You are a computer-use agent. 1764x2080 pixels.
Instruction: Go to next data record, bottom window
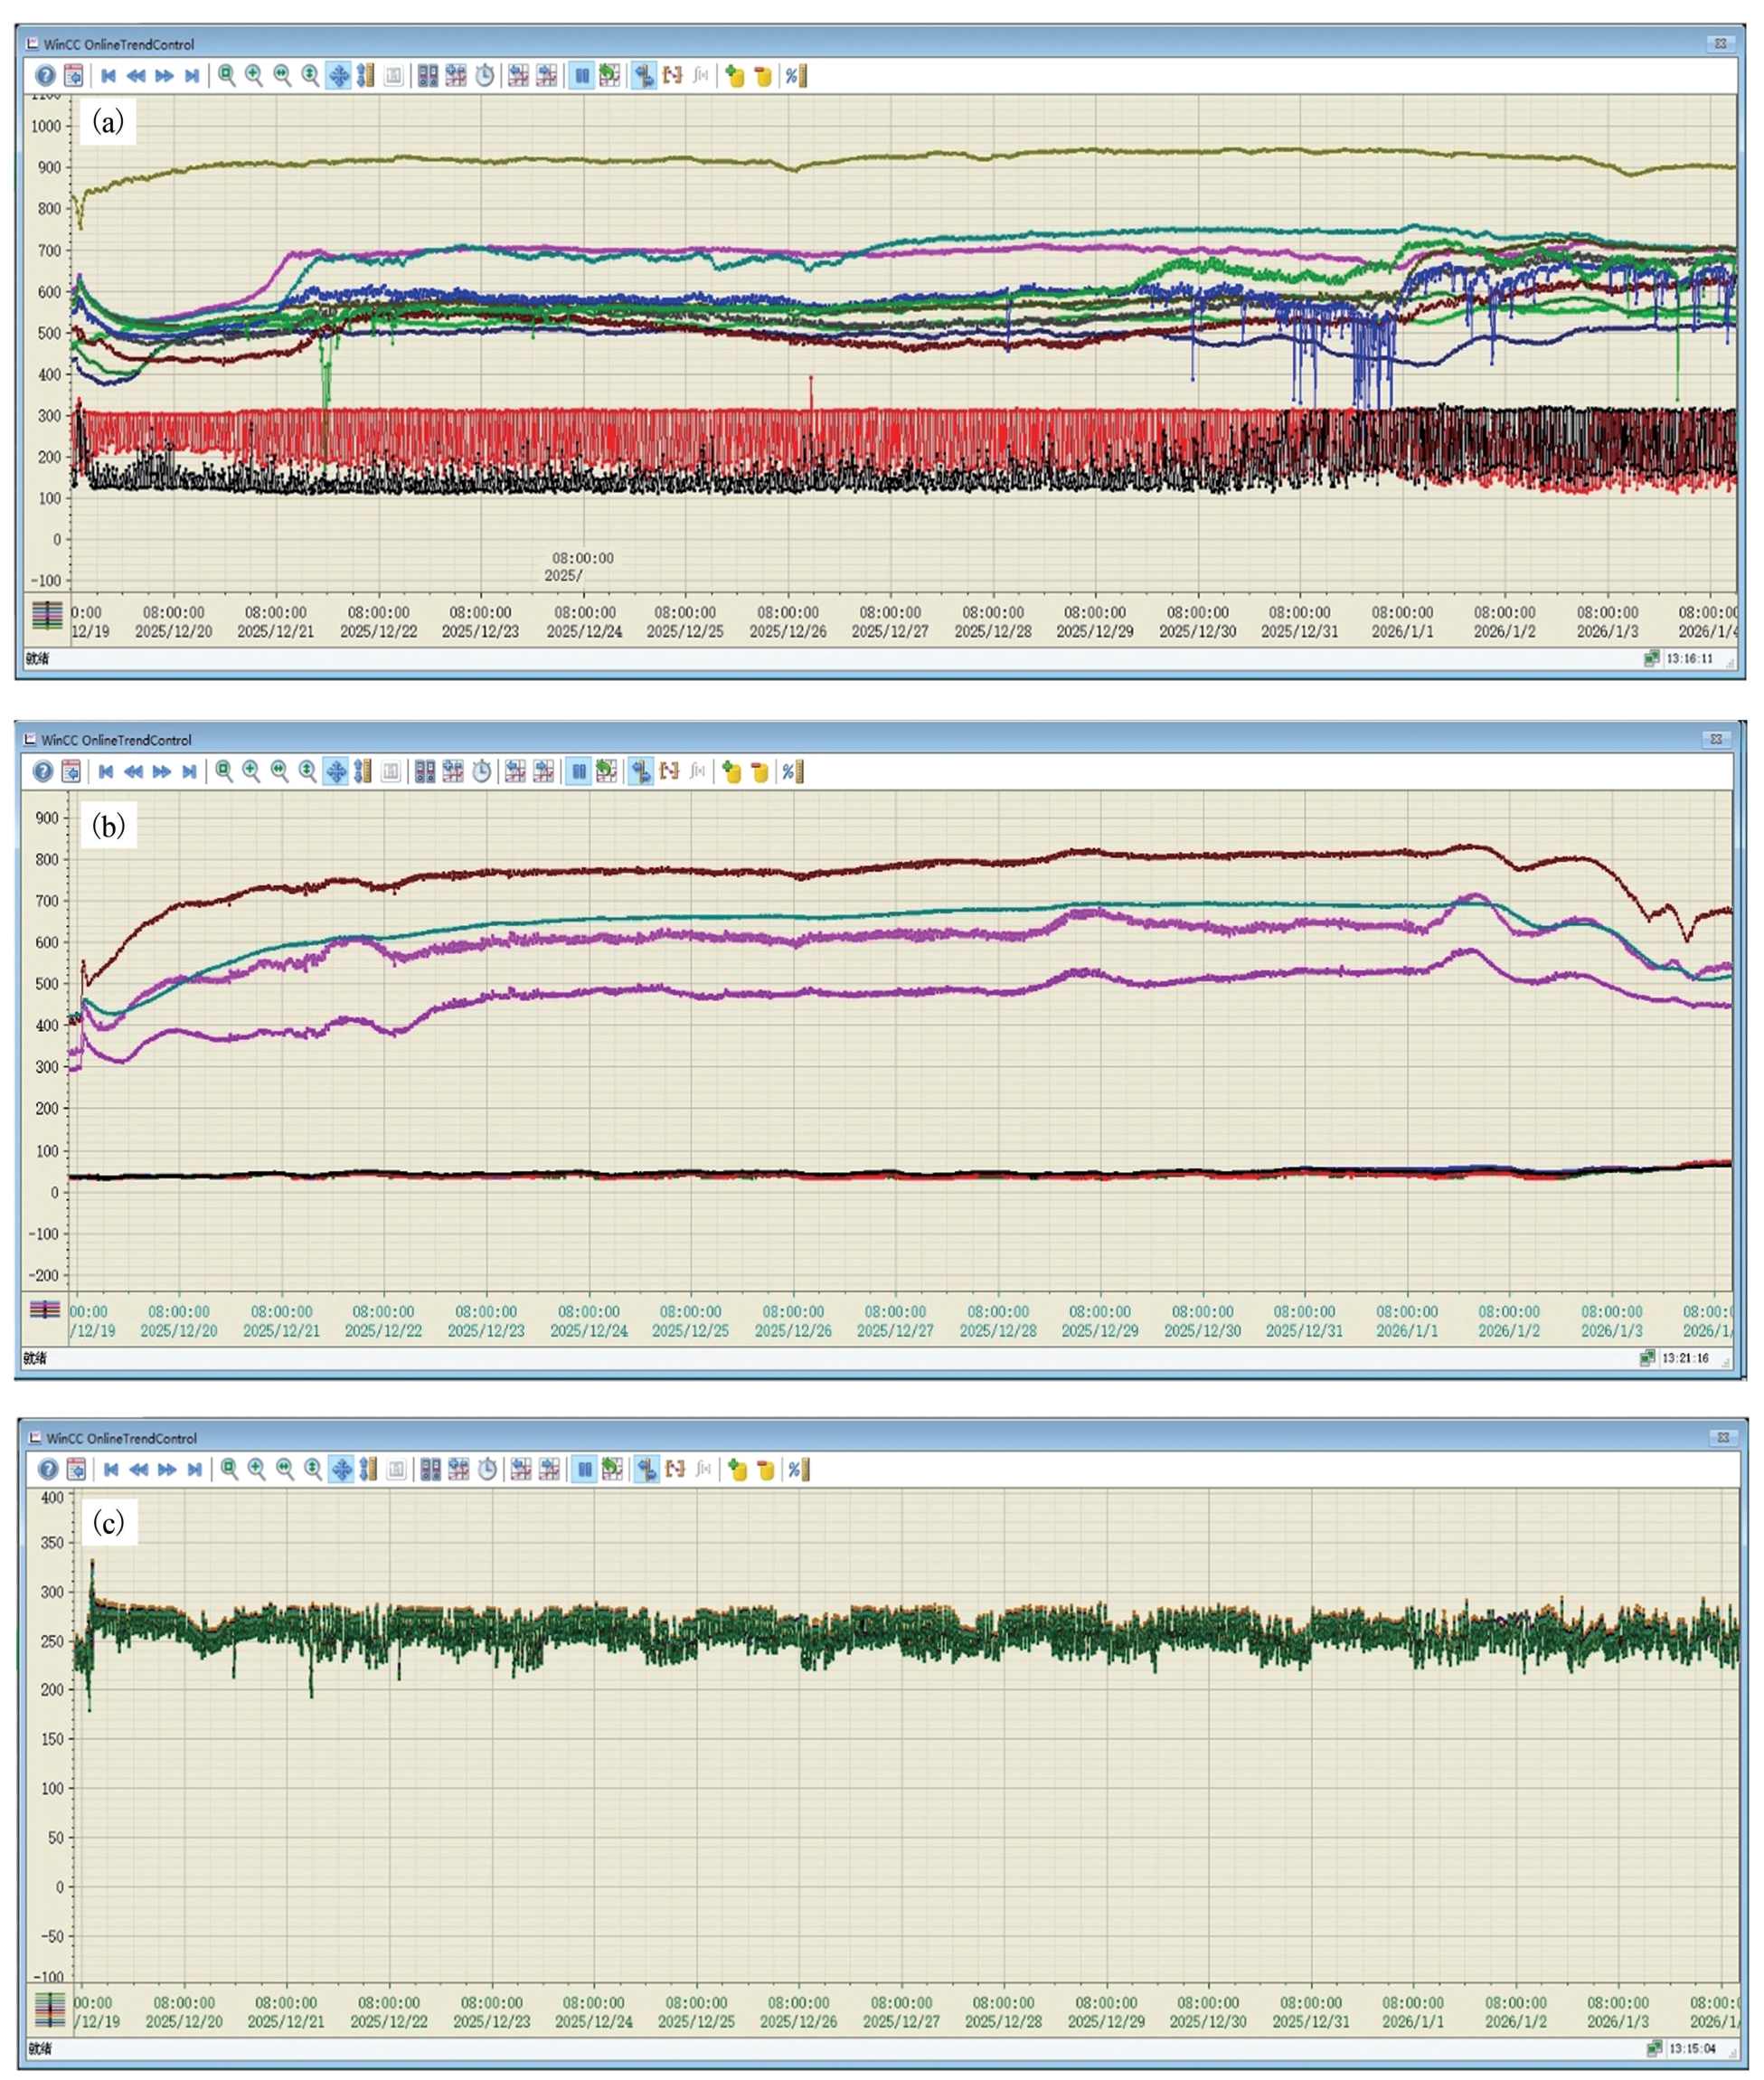pos(167,1470)
